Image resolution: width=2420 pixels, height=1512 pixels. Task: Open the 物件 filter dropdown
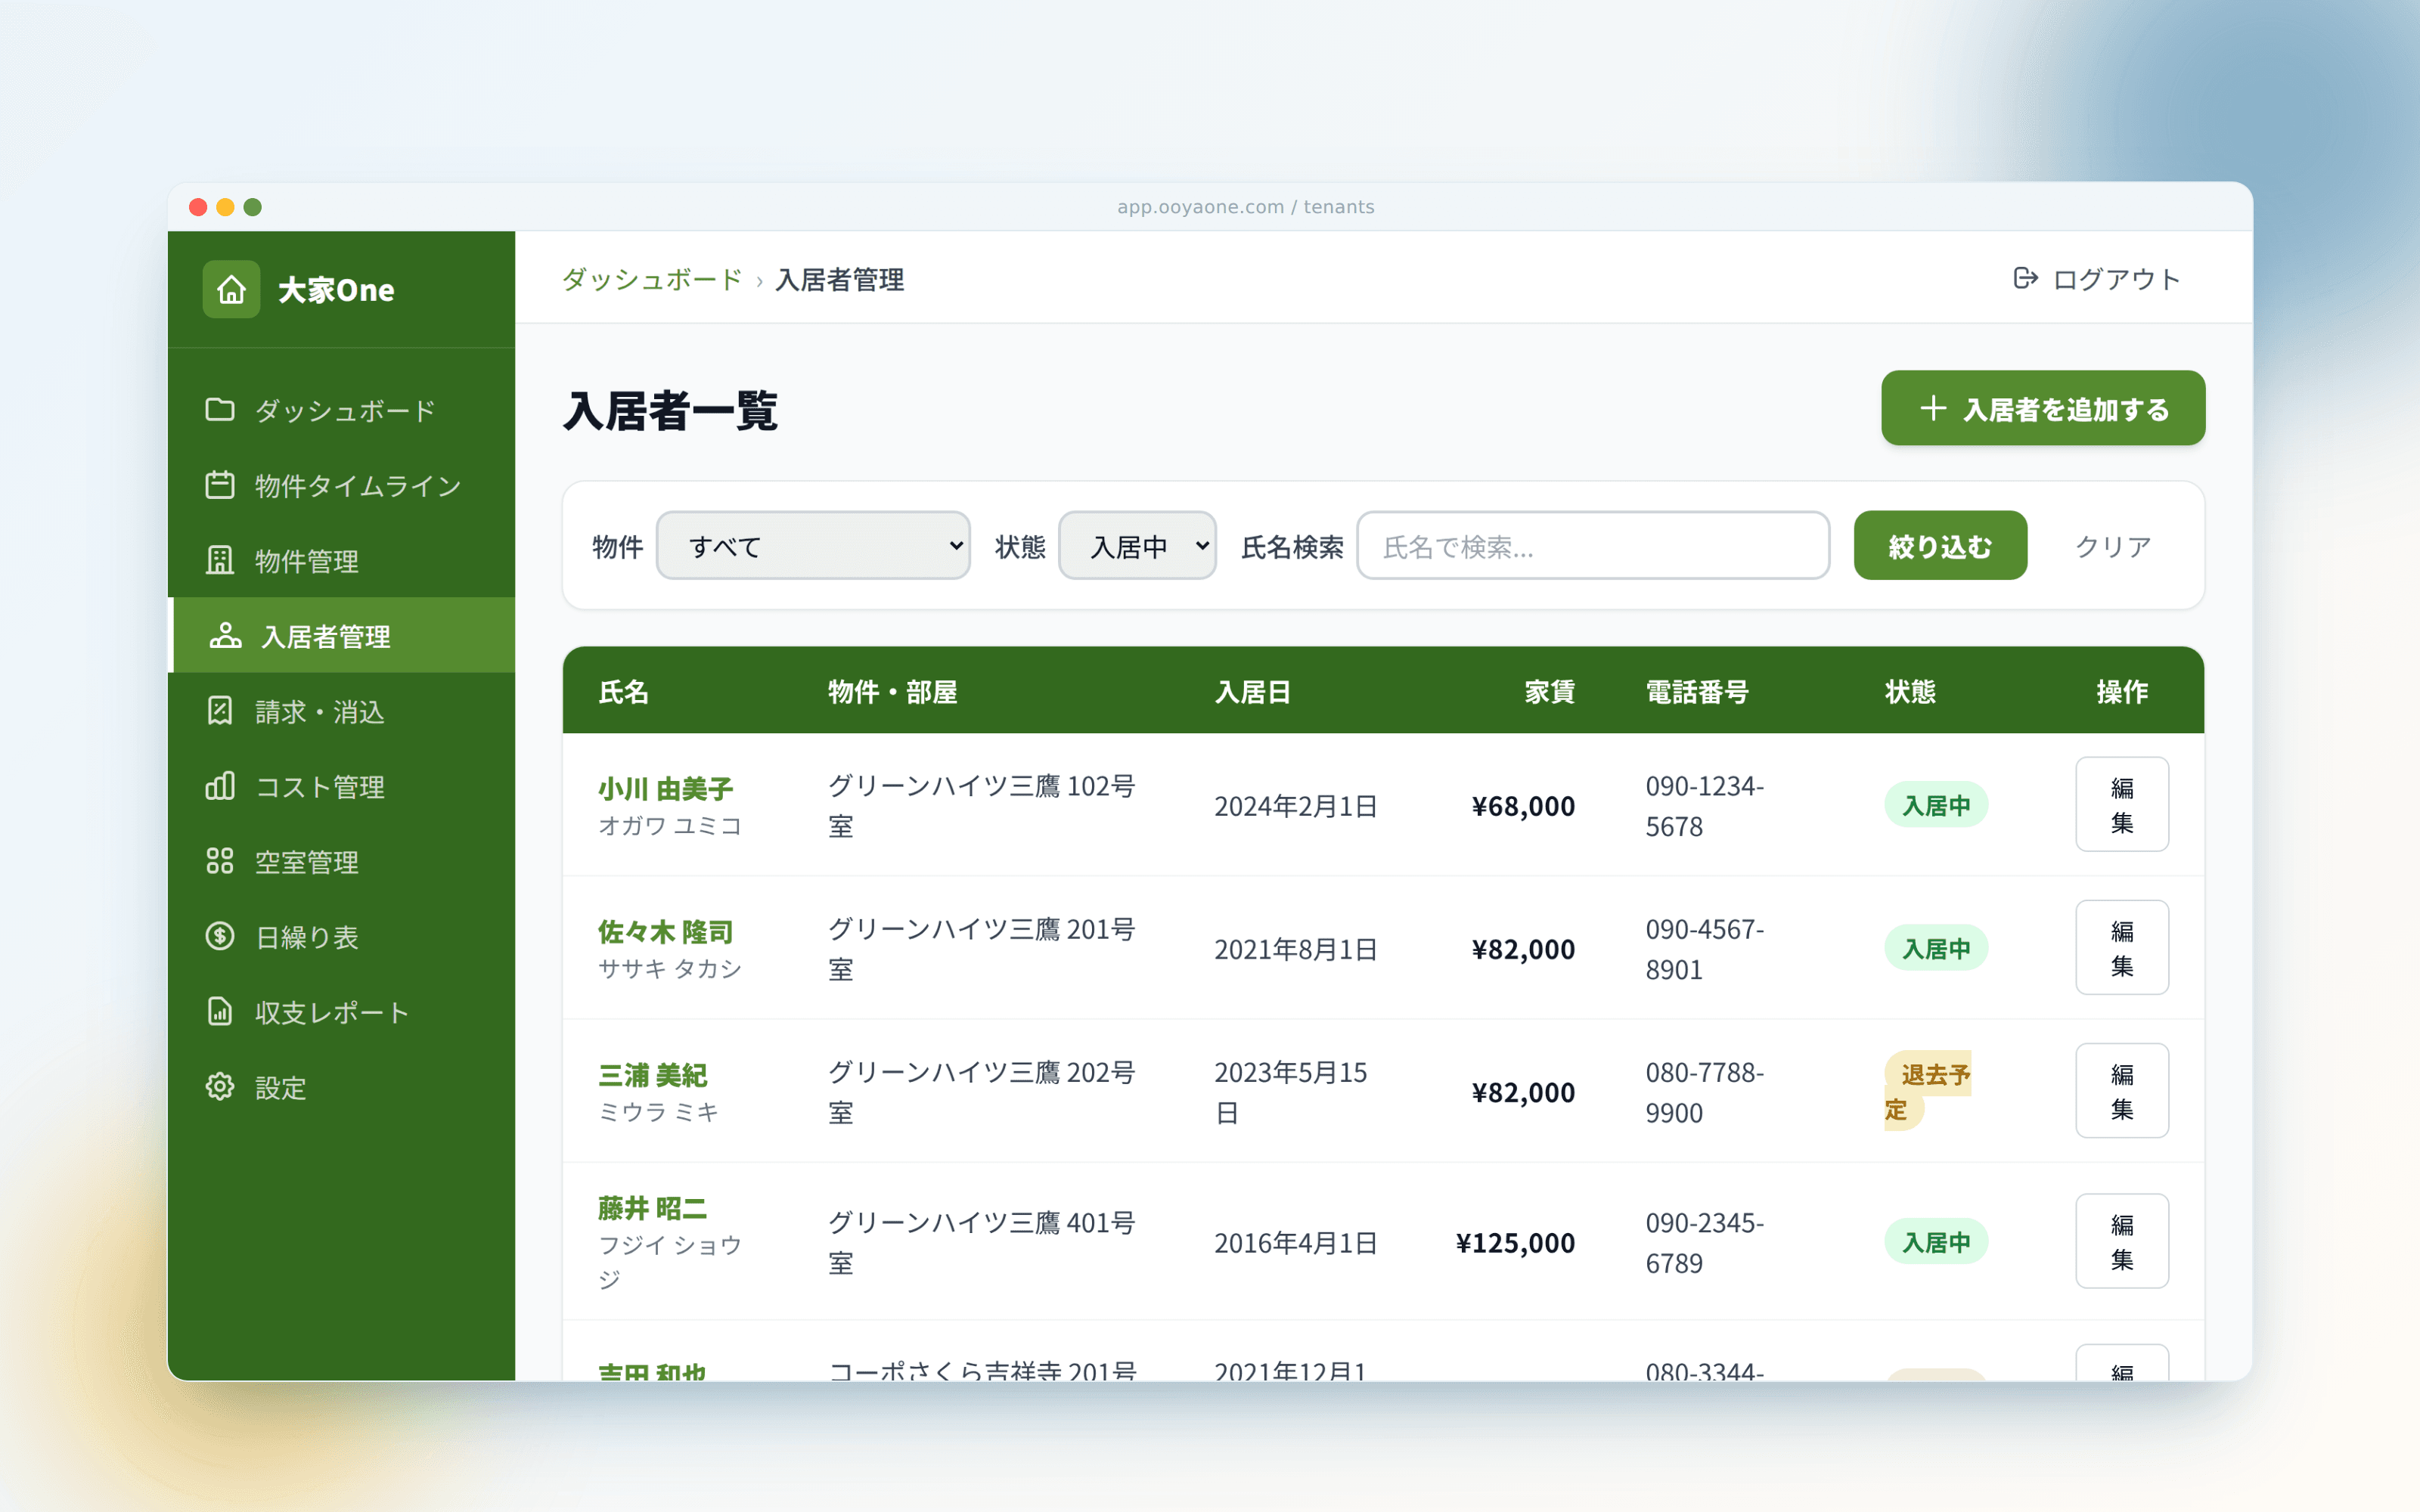pyautogui.click(x=813, y=546)
